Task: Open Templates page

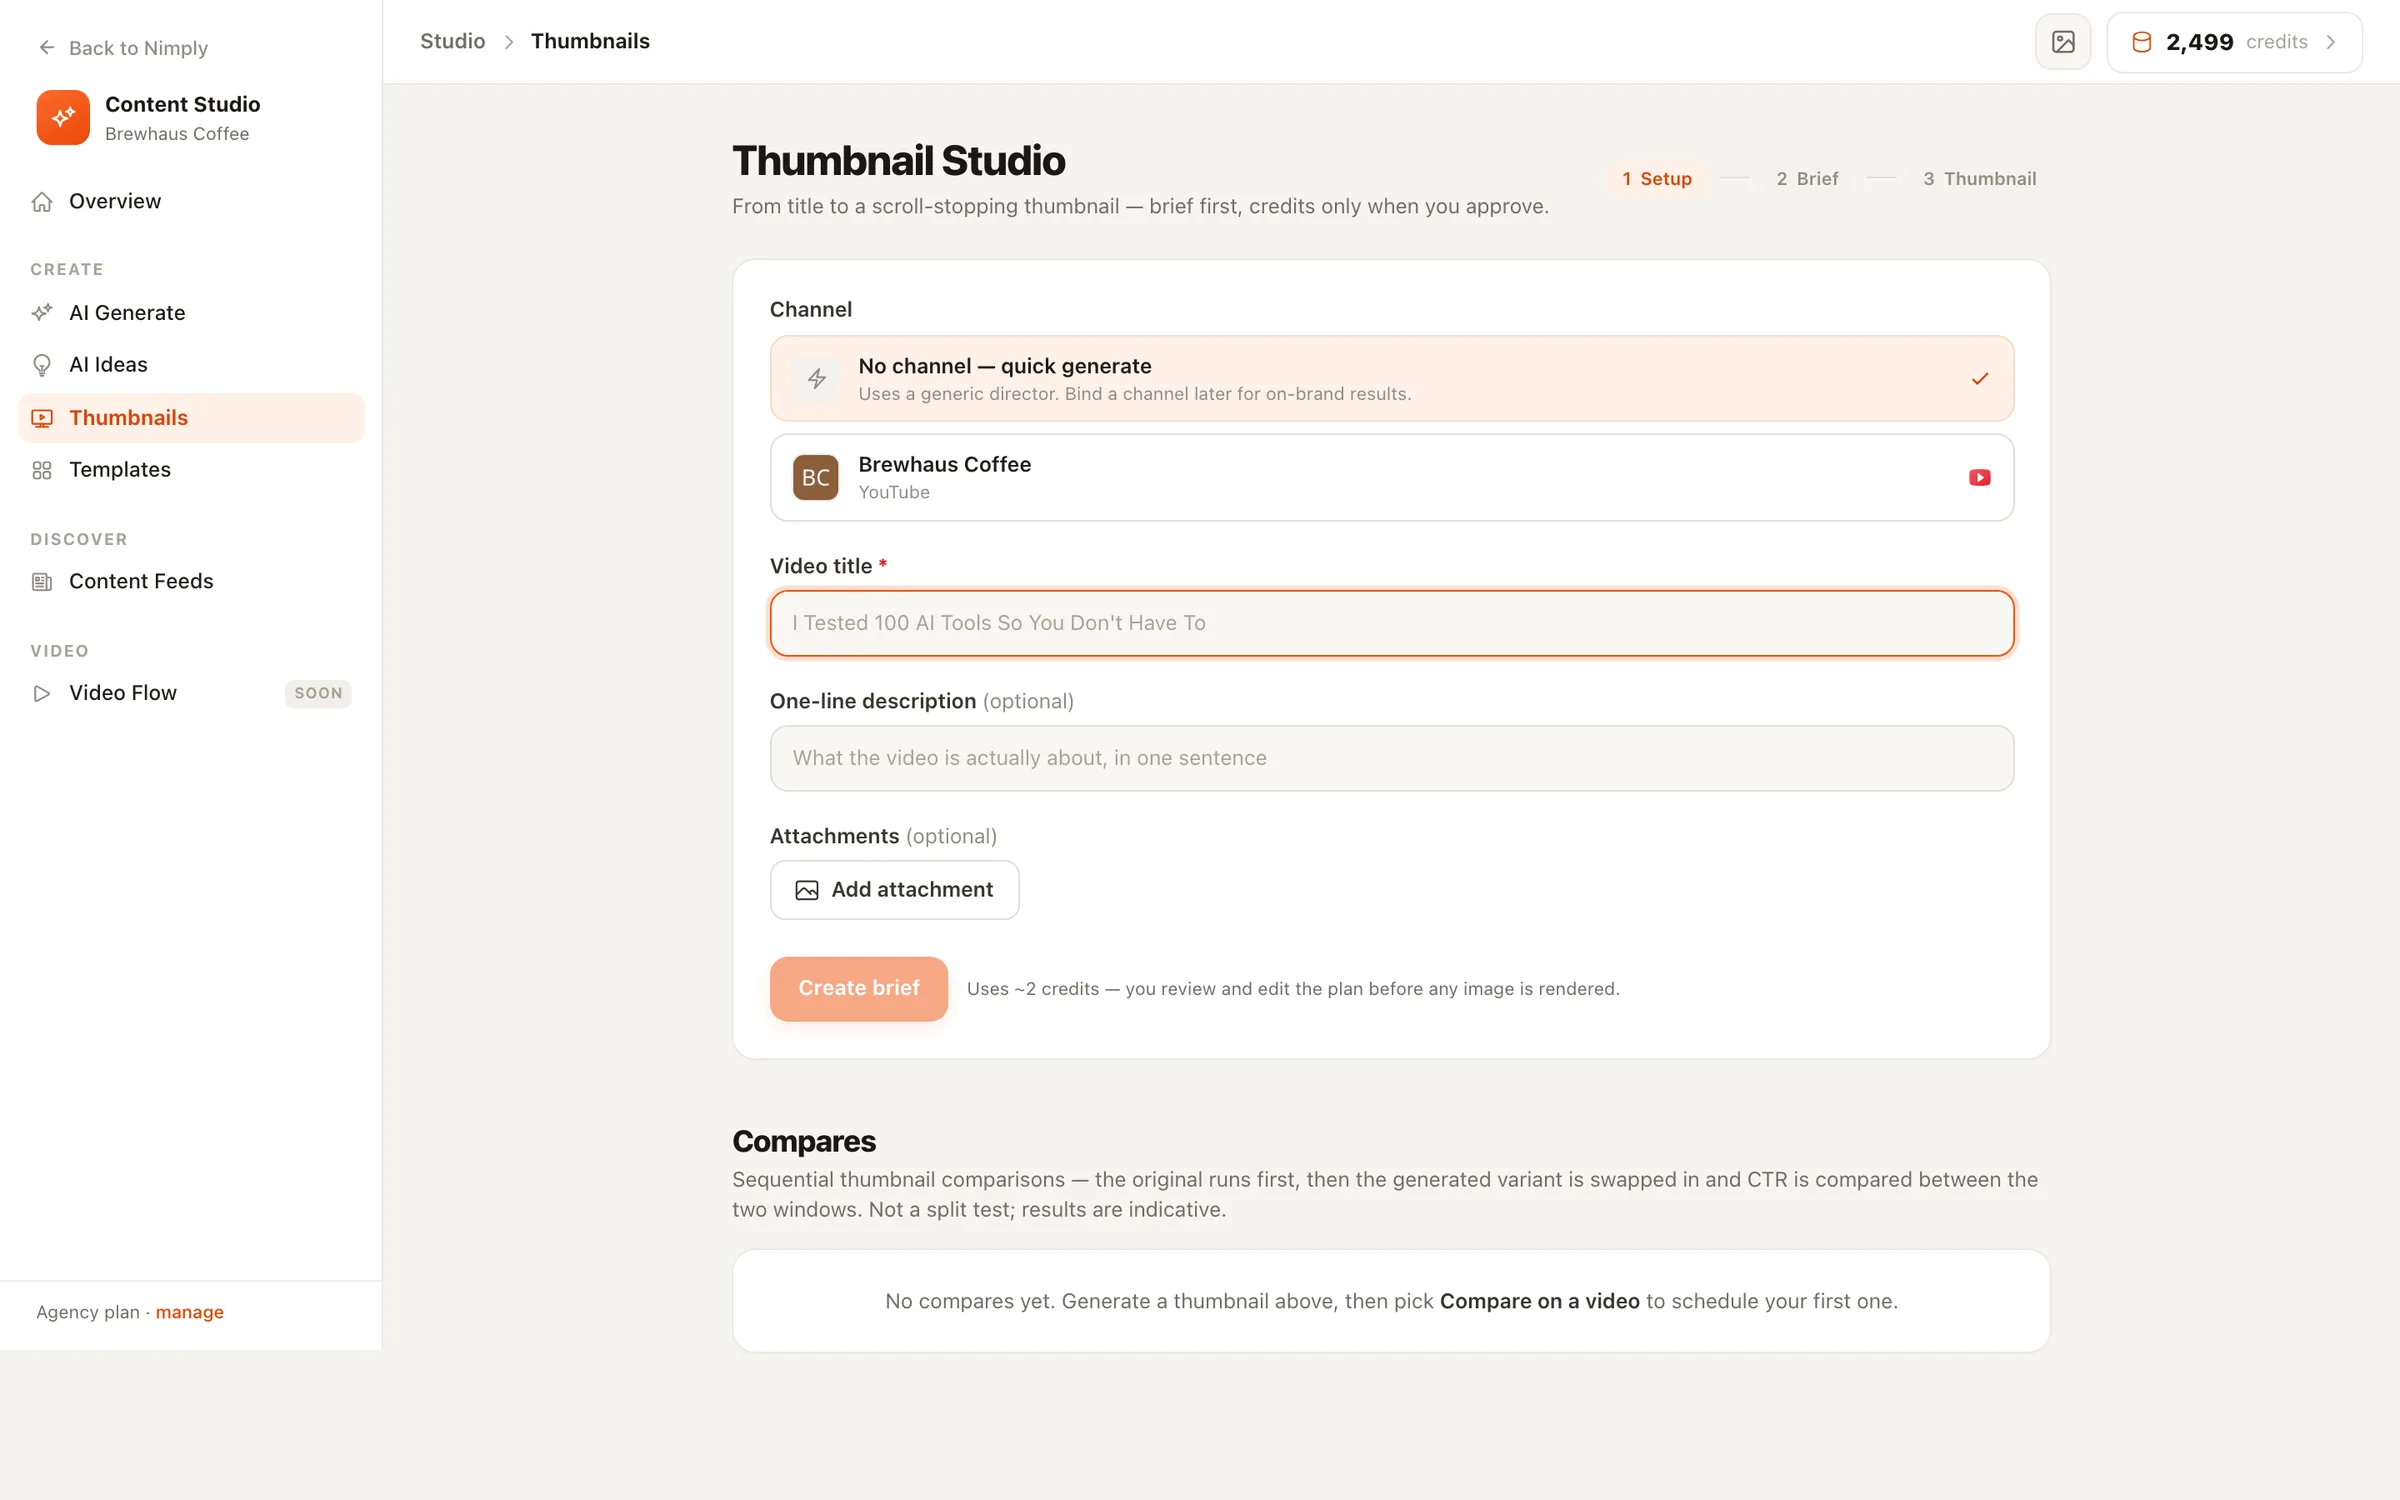Action: [x=192, y=470]
